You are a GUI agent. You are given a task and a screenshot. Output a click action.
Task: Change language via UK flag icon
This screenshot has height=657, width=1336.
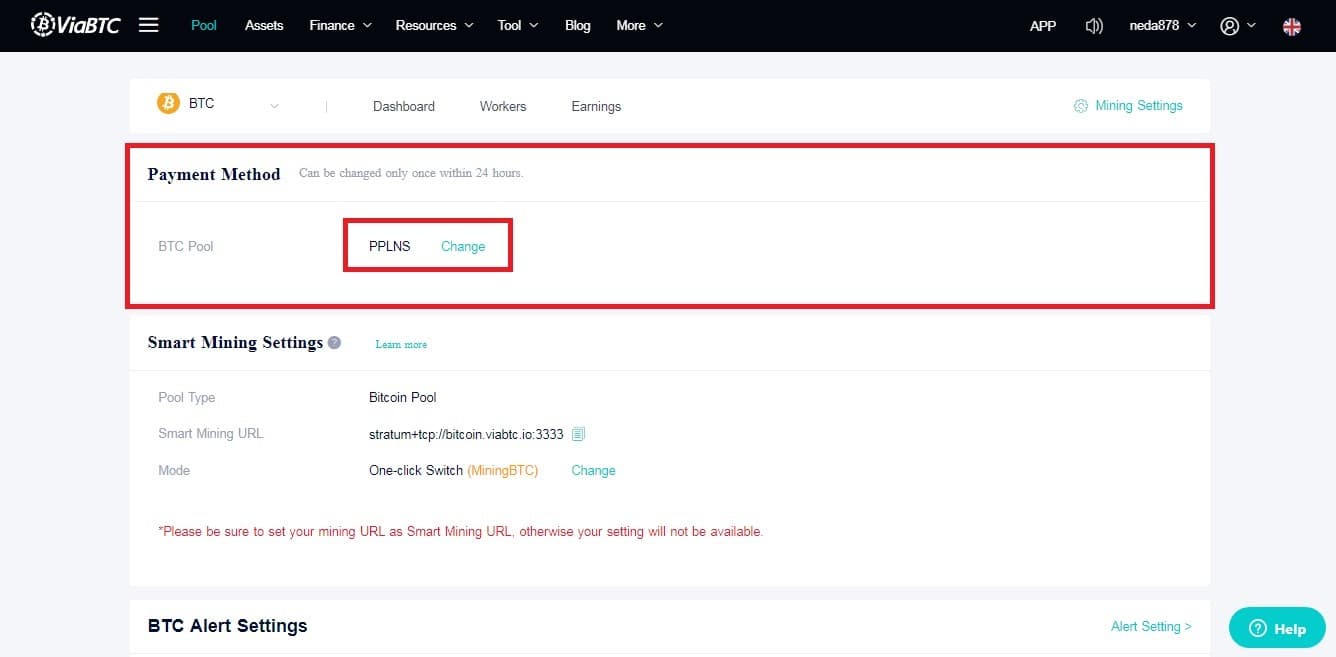point(1292,26)
